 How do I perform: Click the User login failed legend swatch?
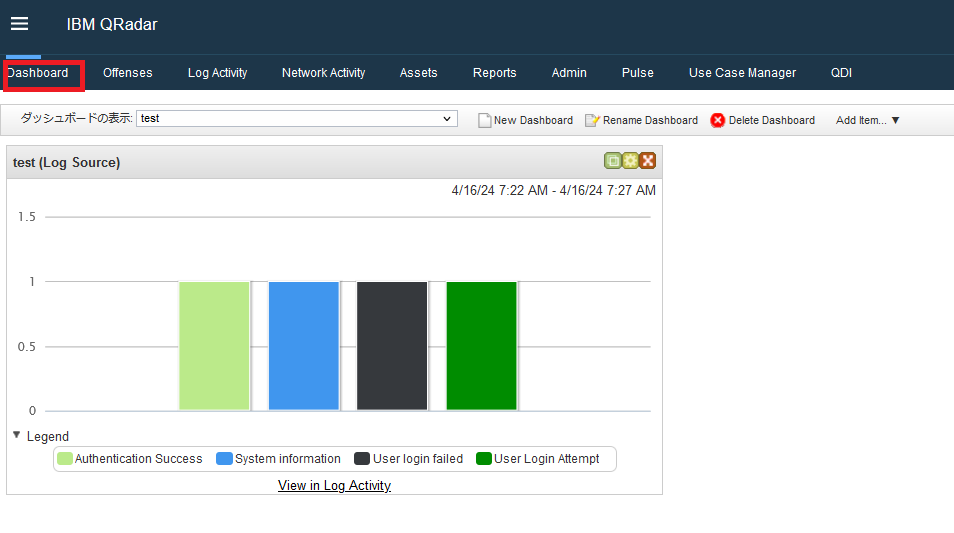[x=362, y=459]
